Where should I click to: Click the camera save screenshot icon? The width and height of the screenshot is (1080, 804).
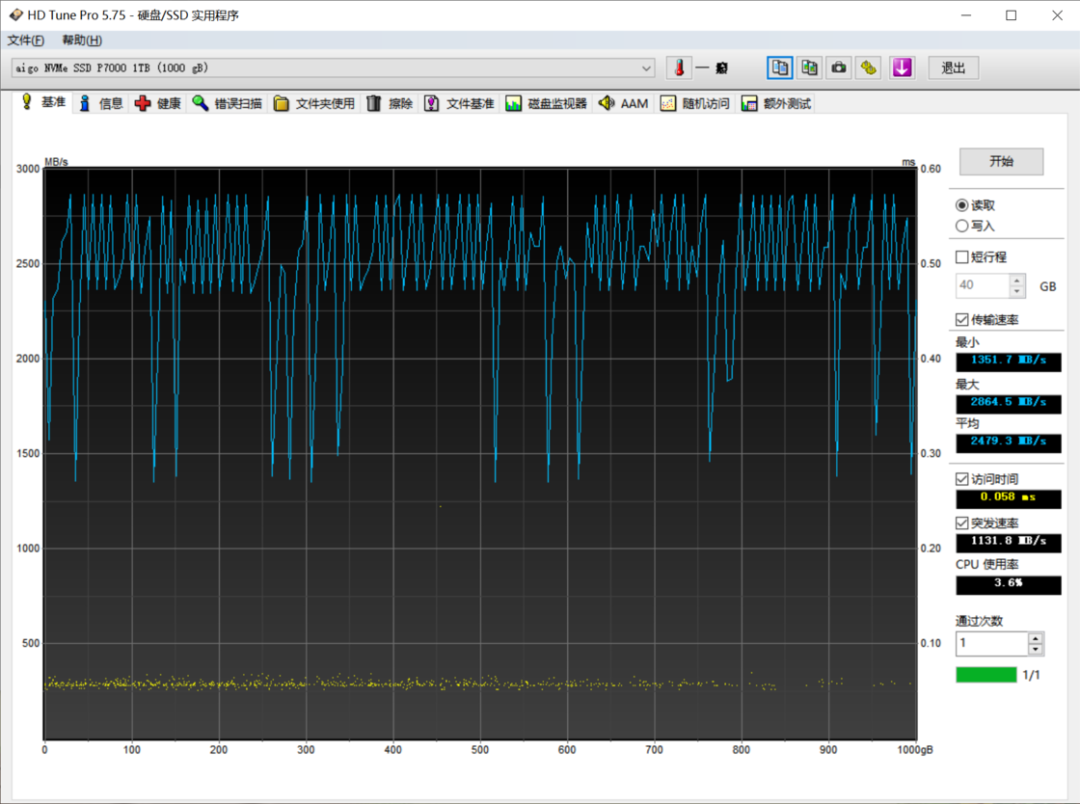pyautogui.click(x=839, y=68)
